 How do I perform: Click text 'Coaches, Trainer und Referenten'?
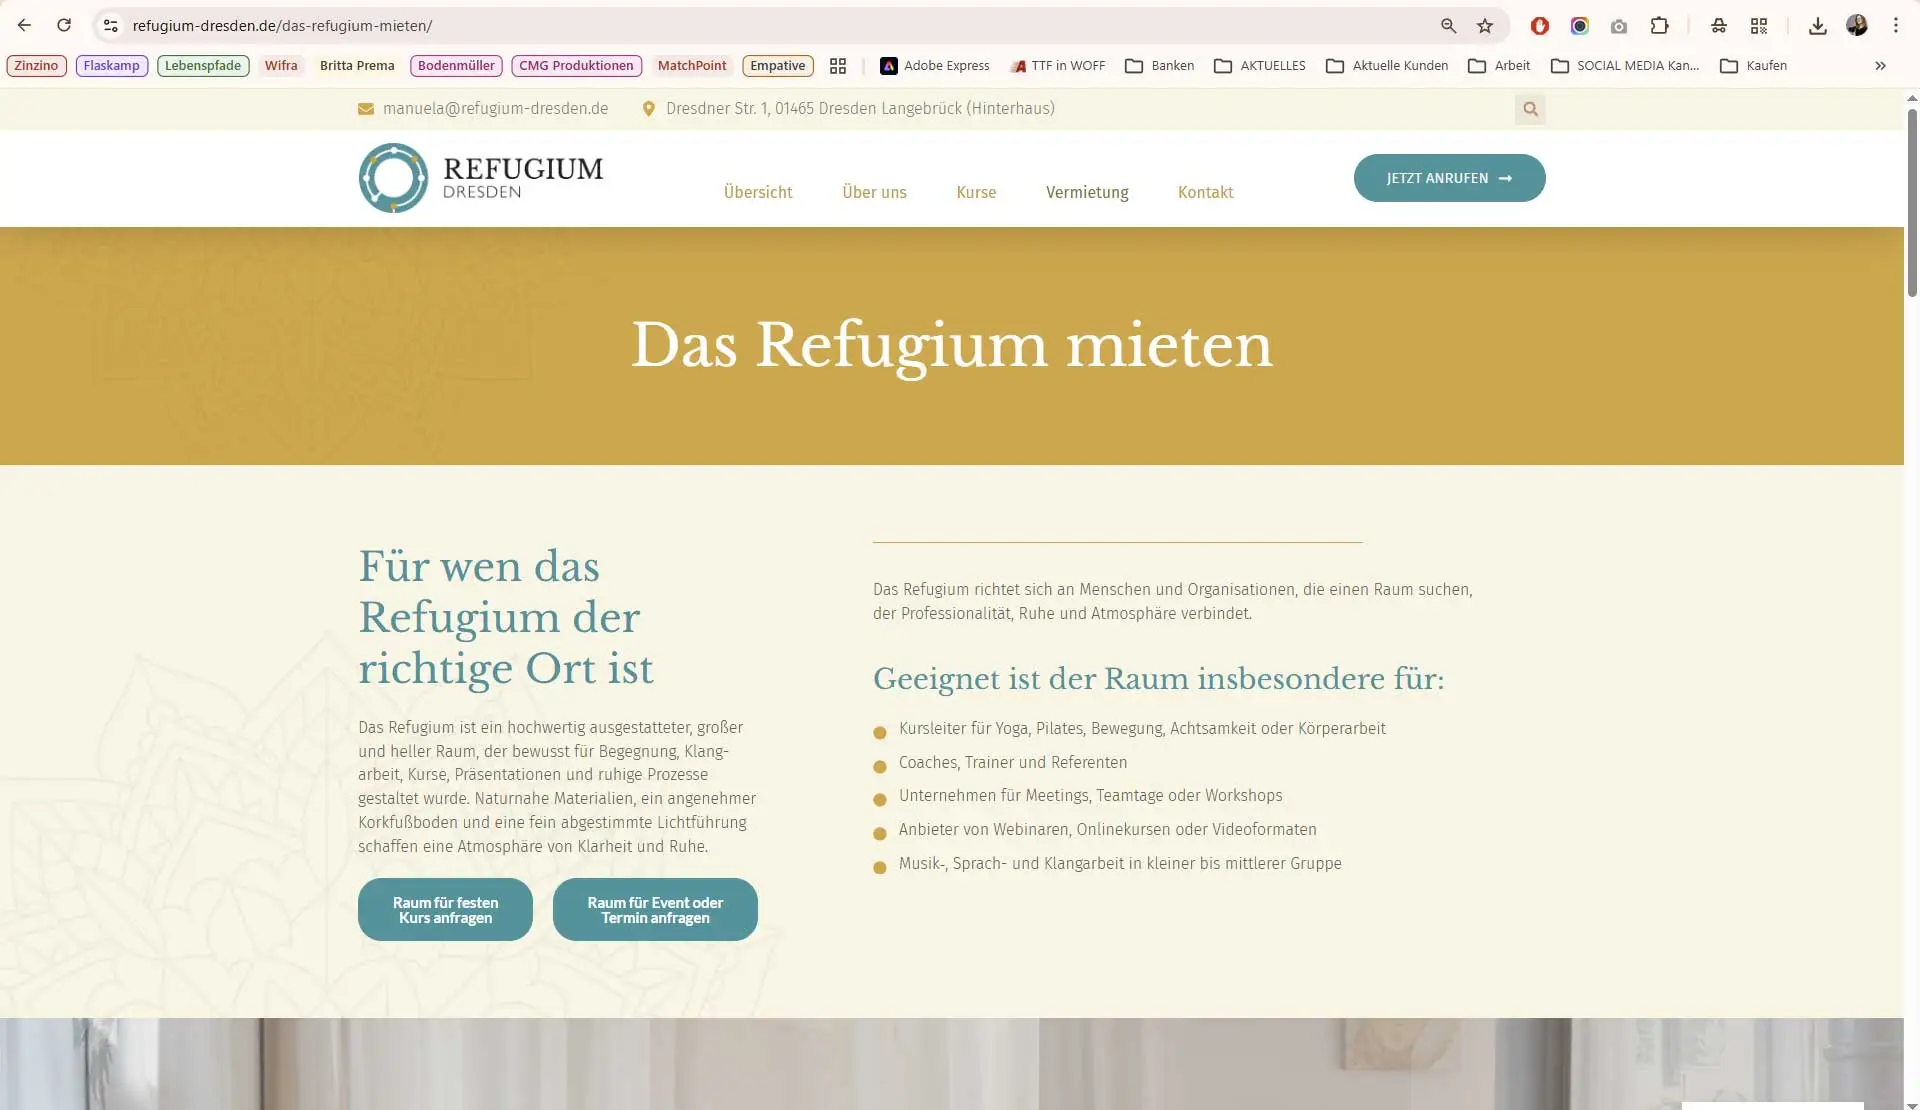tap(1012, 762)
